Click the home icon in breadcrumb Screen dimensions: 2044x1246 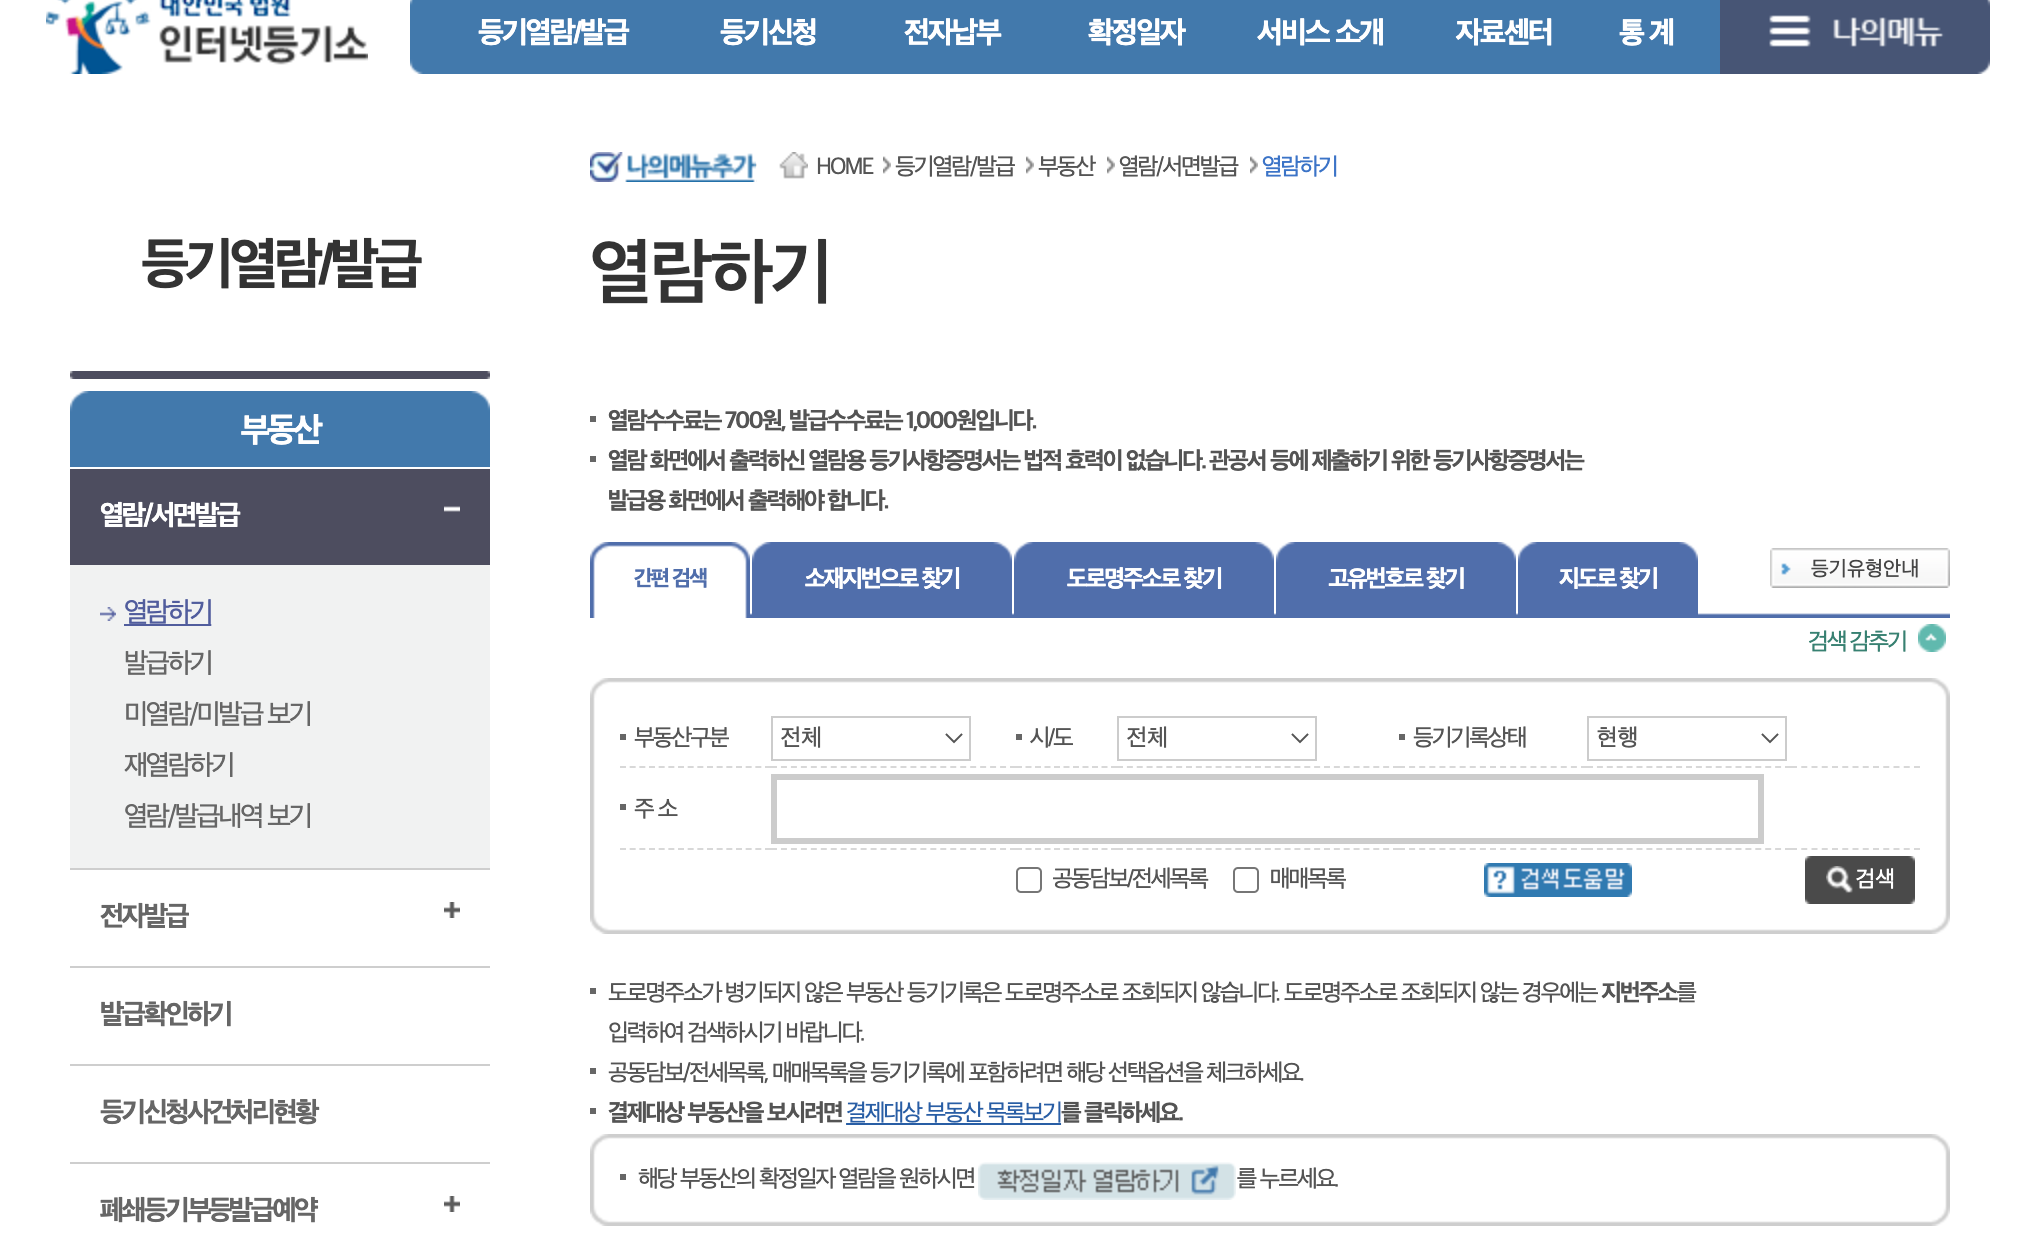[793, 165]
